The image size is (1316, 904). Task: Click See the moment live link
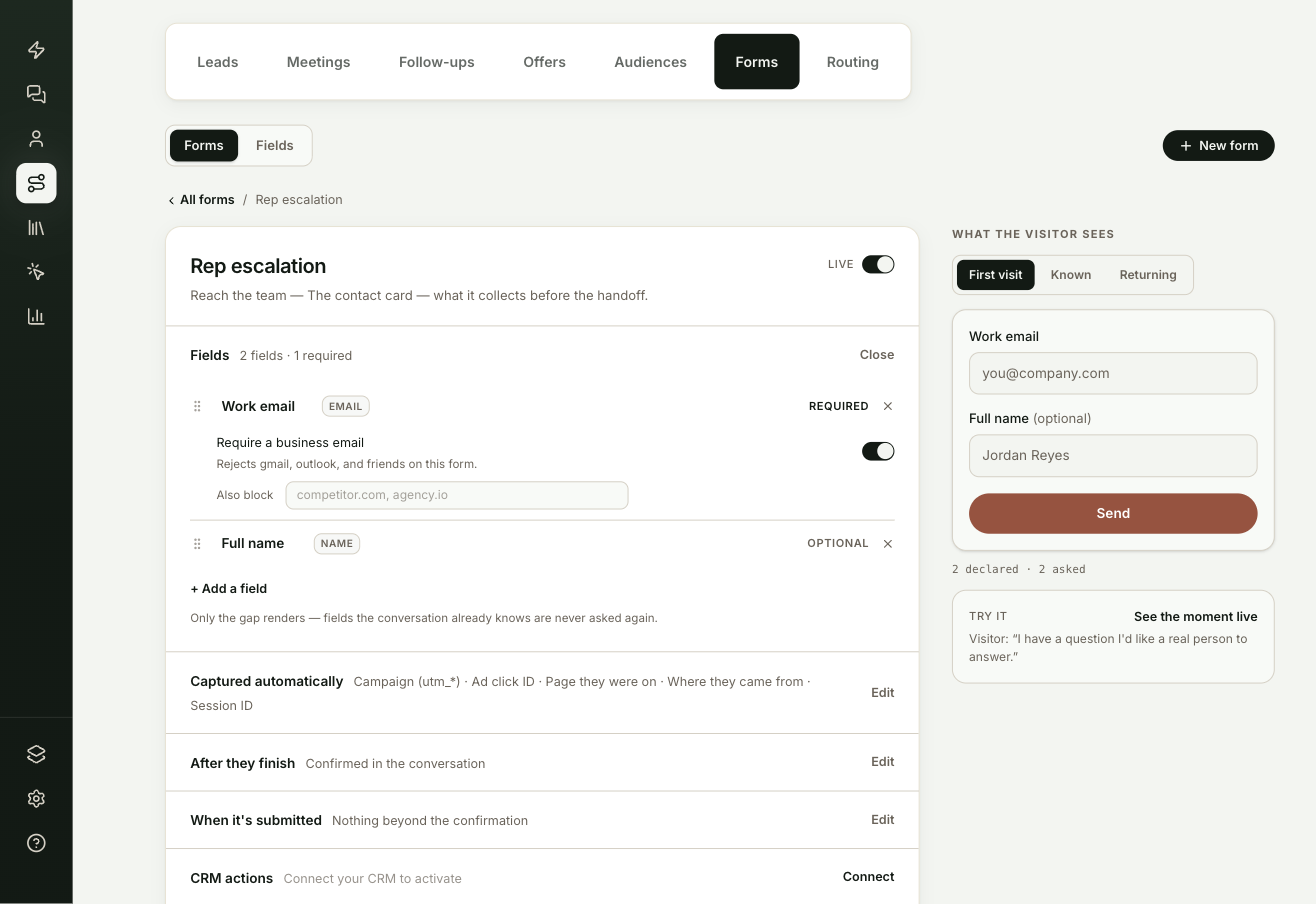1196,617
